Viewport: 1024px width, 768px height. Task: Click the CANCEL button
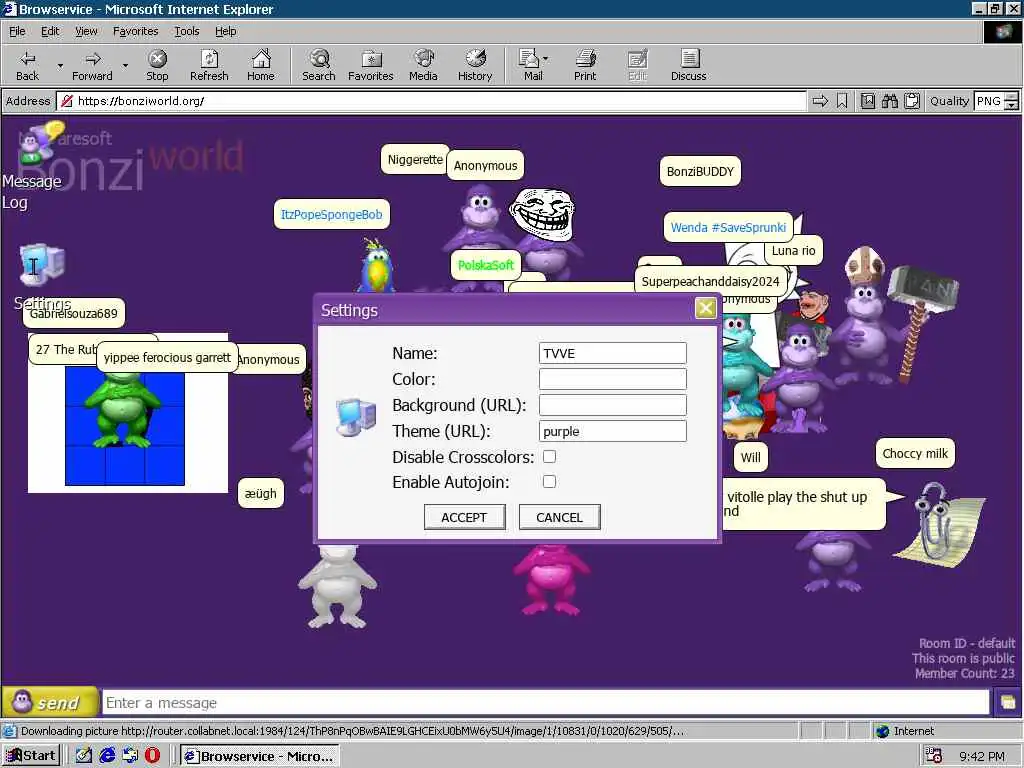559,517
